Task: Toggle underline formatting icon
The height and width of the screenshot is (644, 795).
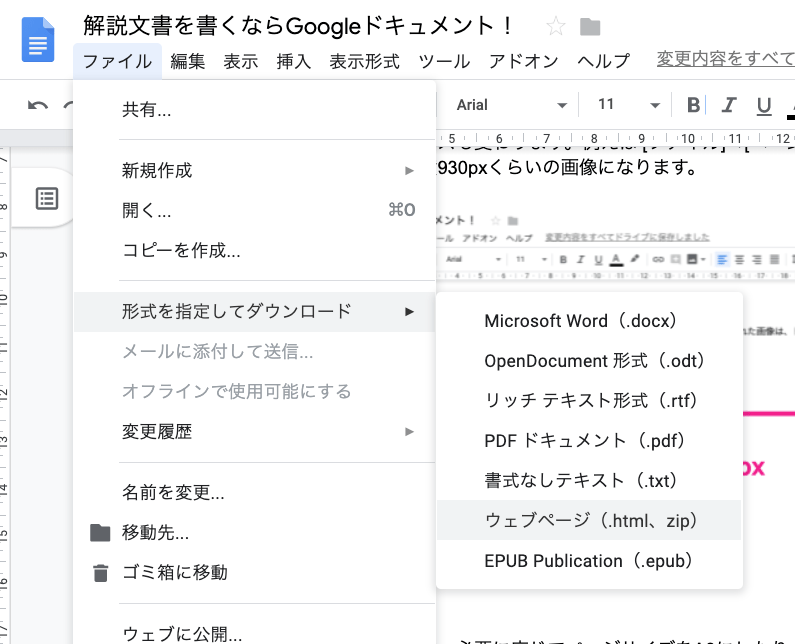Action: [x=764, y=105]
